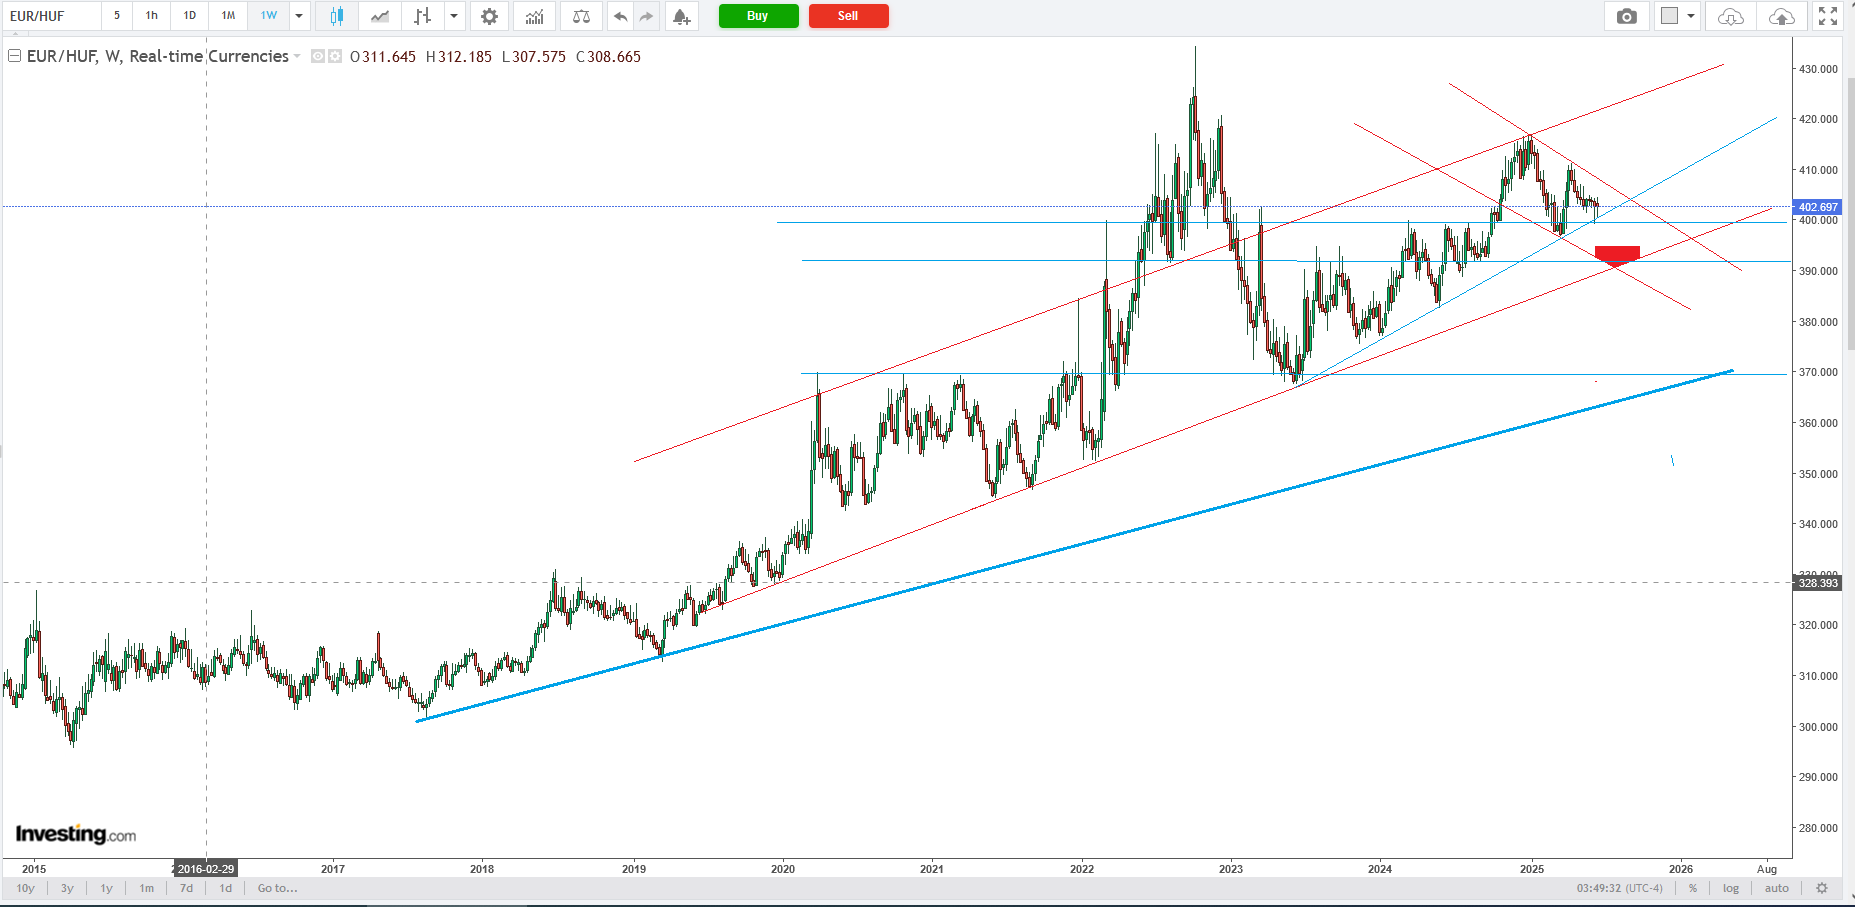Switch to the area chart style
The width and height of the screenshot is (1855, 907).
pyautogui.click(x=380, y=16)
